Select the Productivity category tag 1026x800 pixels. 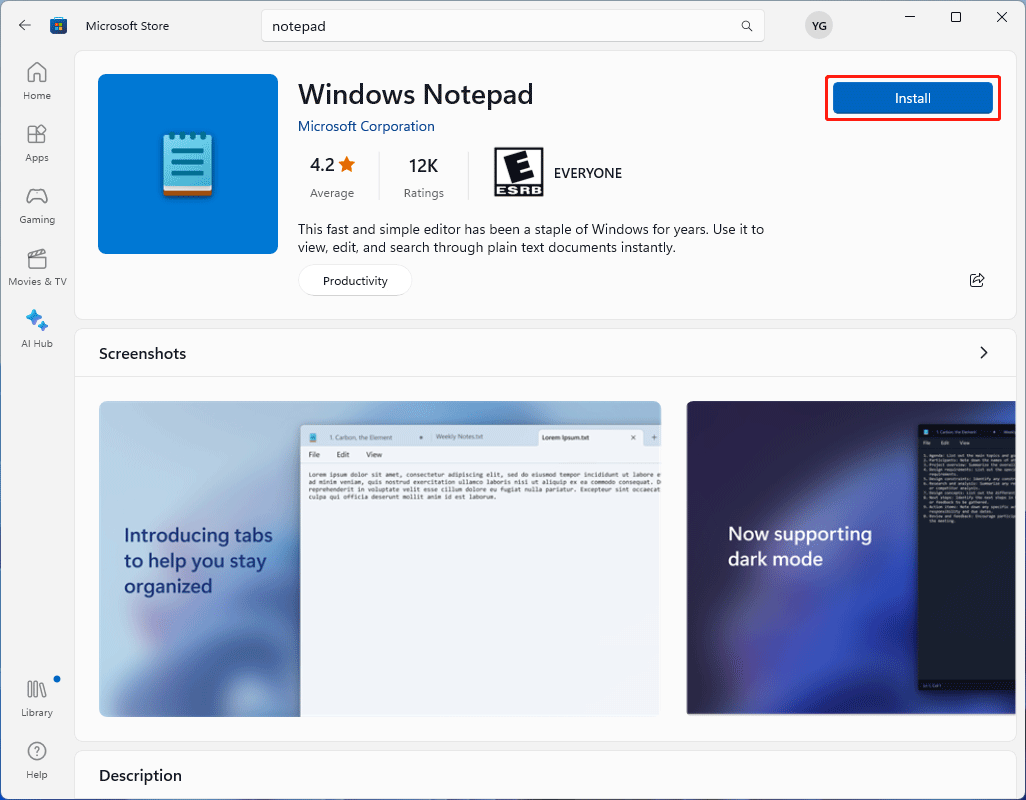point(354,280)
